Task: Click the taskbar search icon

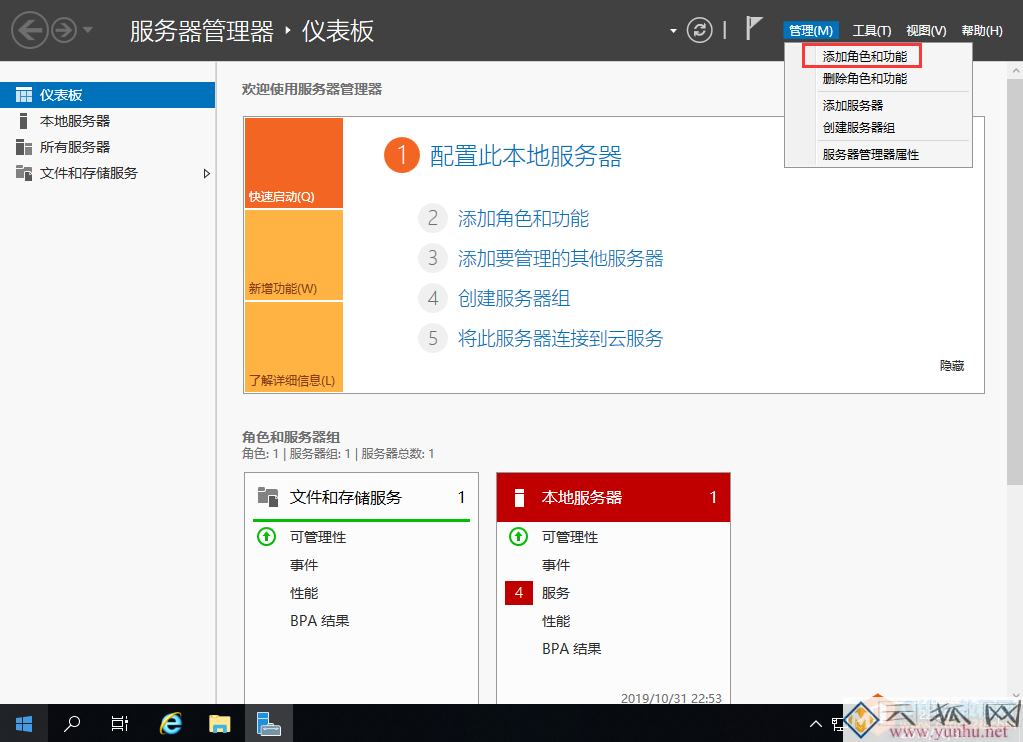Action: point(71,722)
